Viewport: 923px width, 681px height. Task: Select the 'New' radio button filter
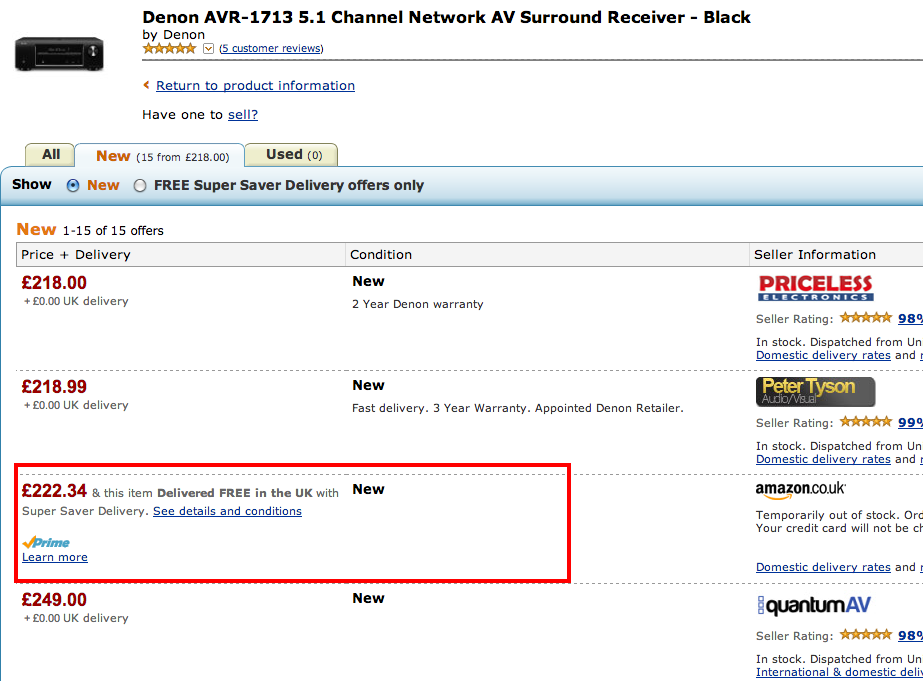[x=73, y=185]
